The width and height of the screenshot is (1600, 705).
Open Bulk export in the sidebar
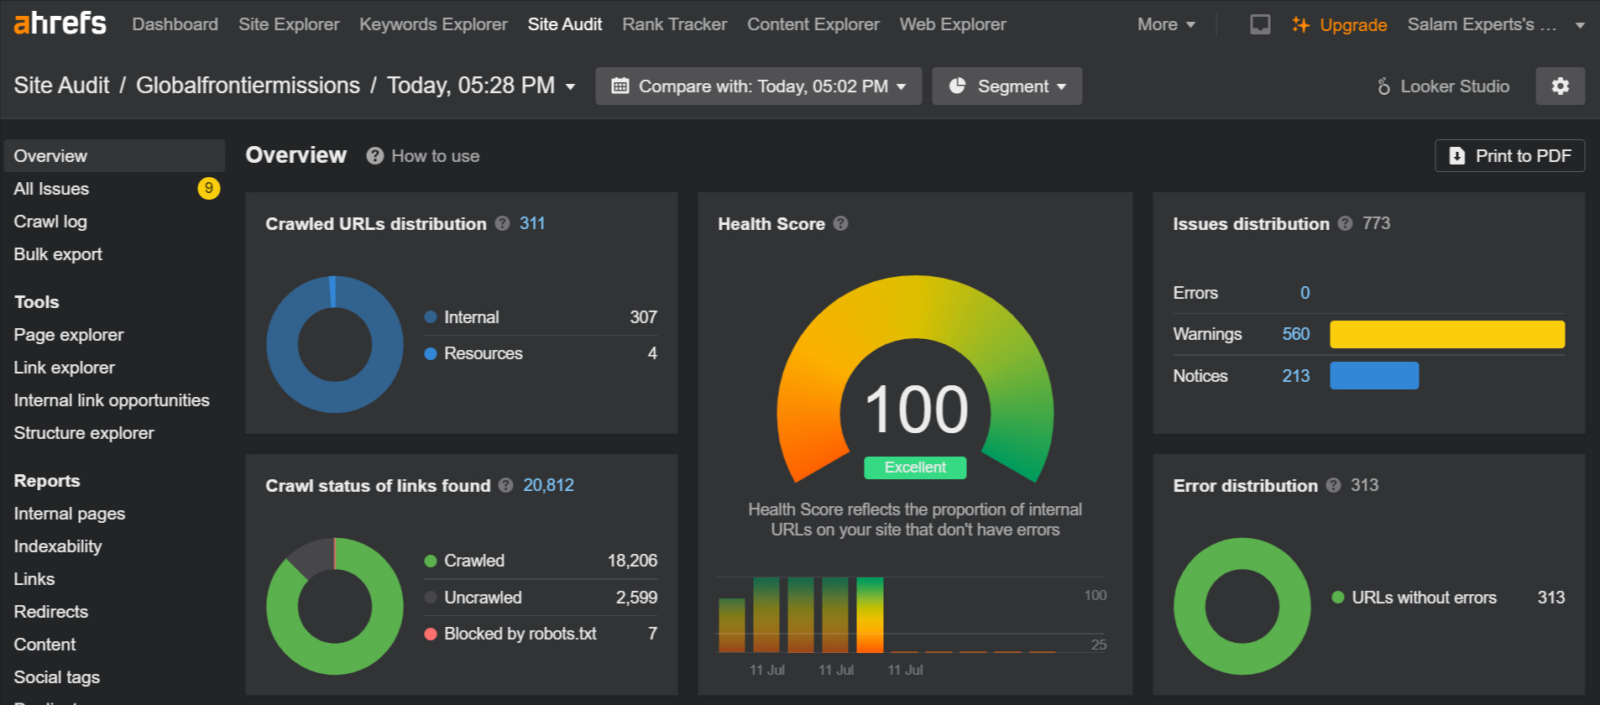[58, 254]
